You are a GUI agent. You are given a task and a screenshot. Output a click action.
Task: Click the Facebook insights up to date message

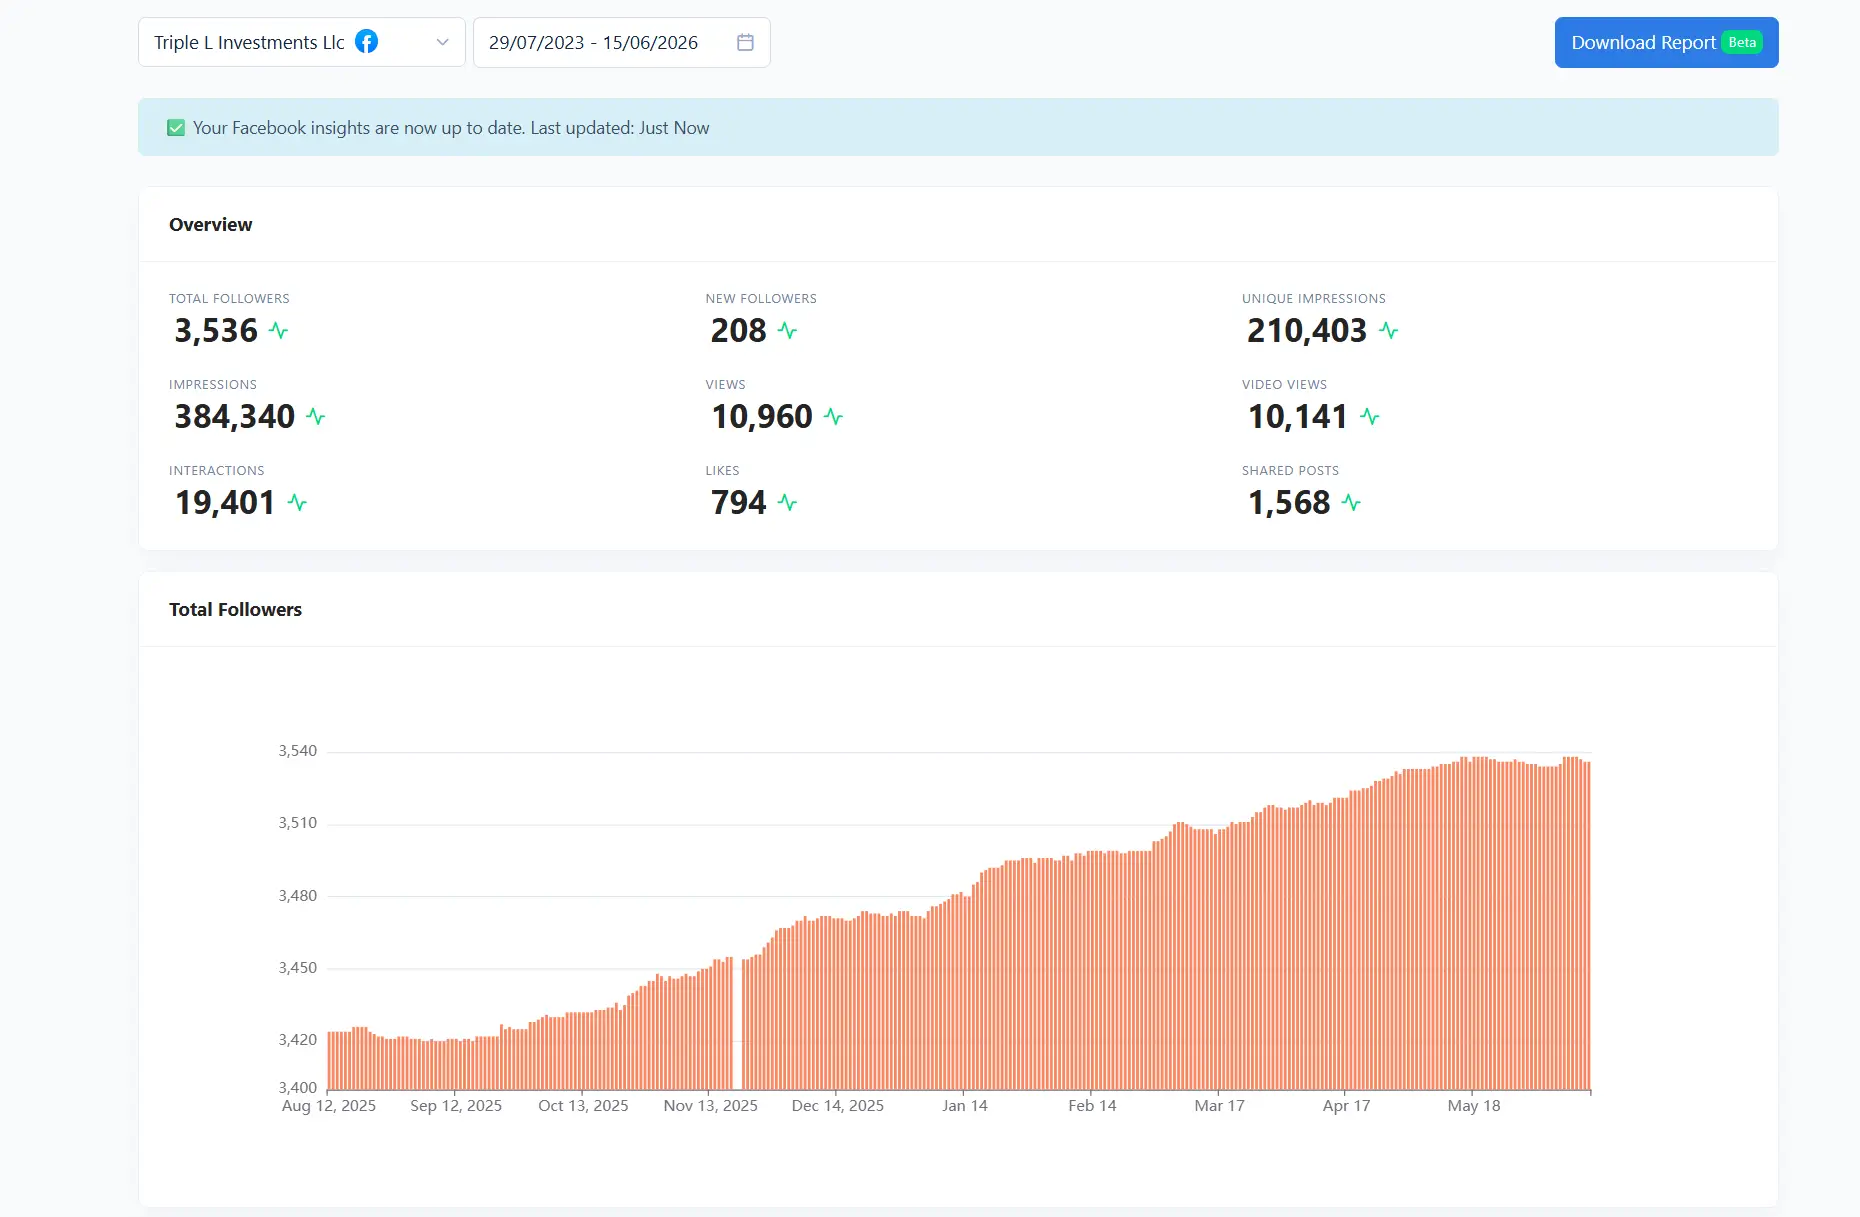click(x=451, y=128)
